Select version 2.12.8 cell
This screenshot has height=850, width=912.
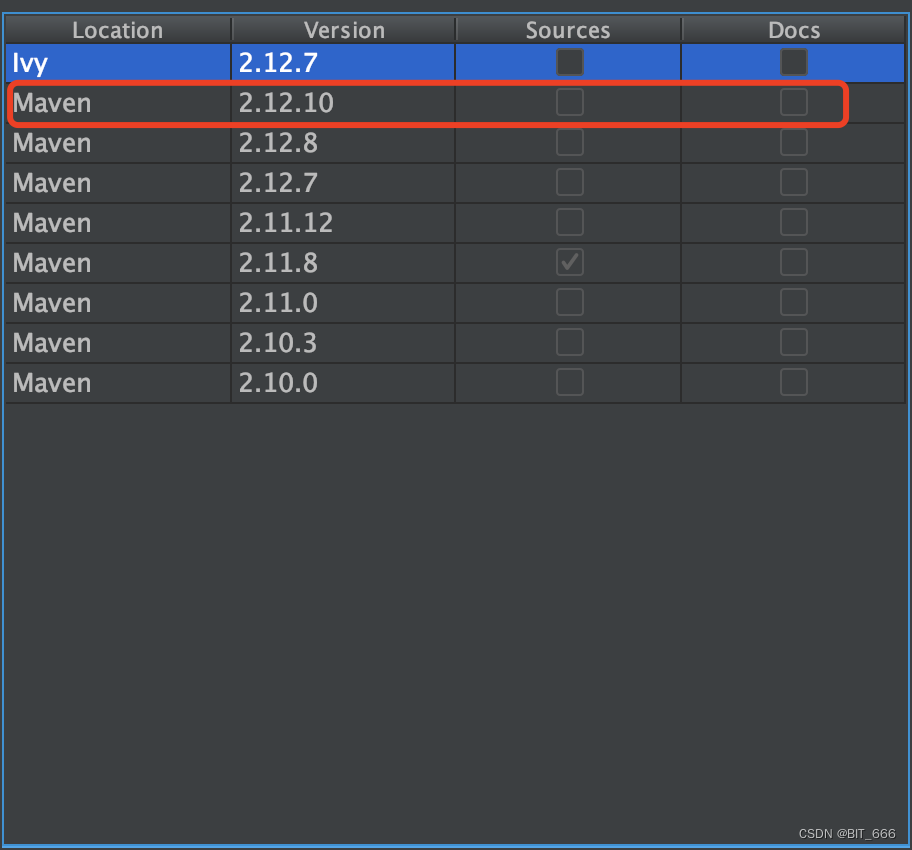click(x=343, y=143)
